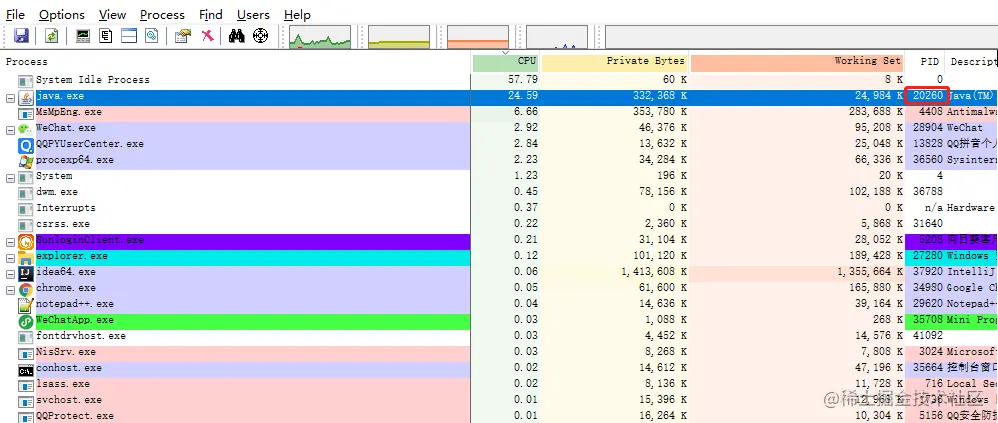Open the Options menu

point(62,14)
